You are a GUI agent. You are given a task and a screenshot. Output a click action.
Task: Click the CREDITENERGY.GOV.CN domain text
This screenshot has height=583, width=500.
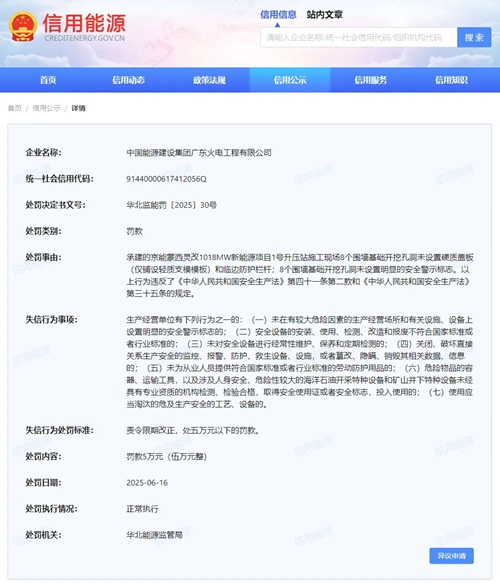85,38
